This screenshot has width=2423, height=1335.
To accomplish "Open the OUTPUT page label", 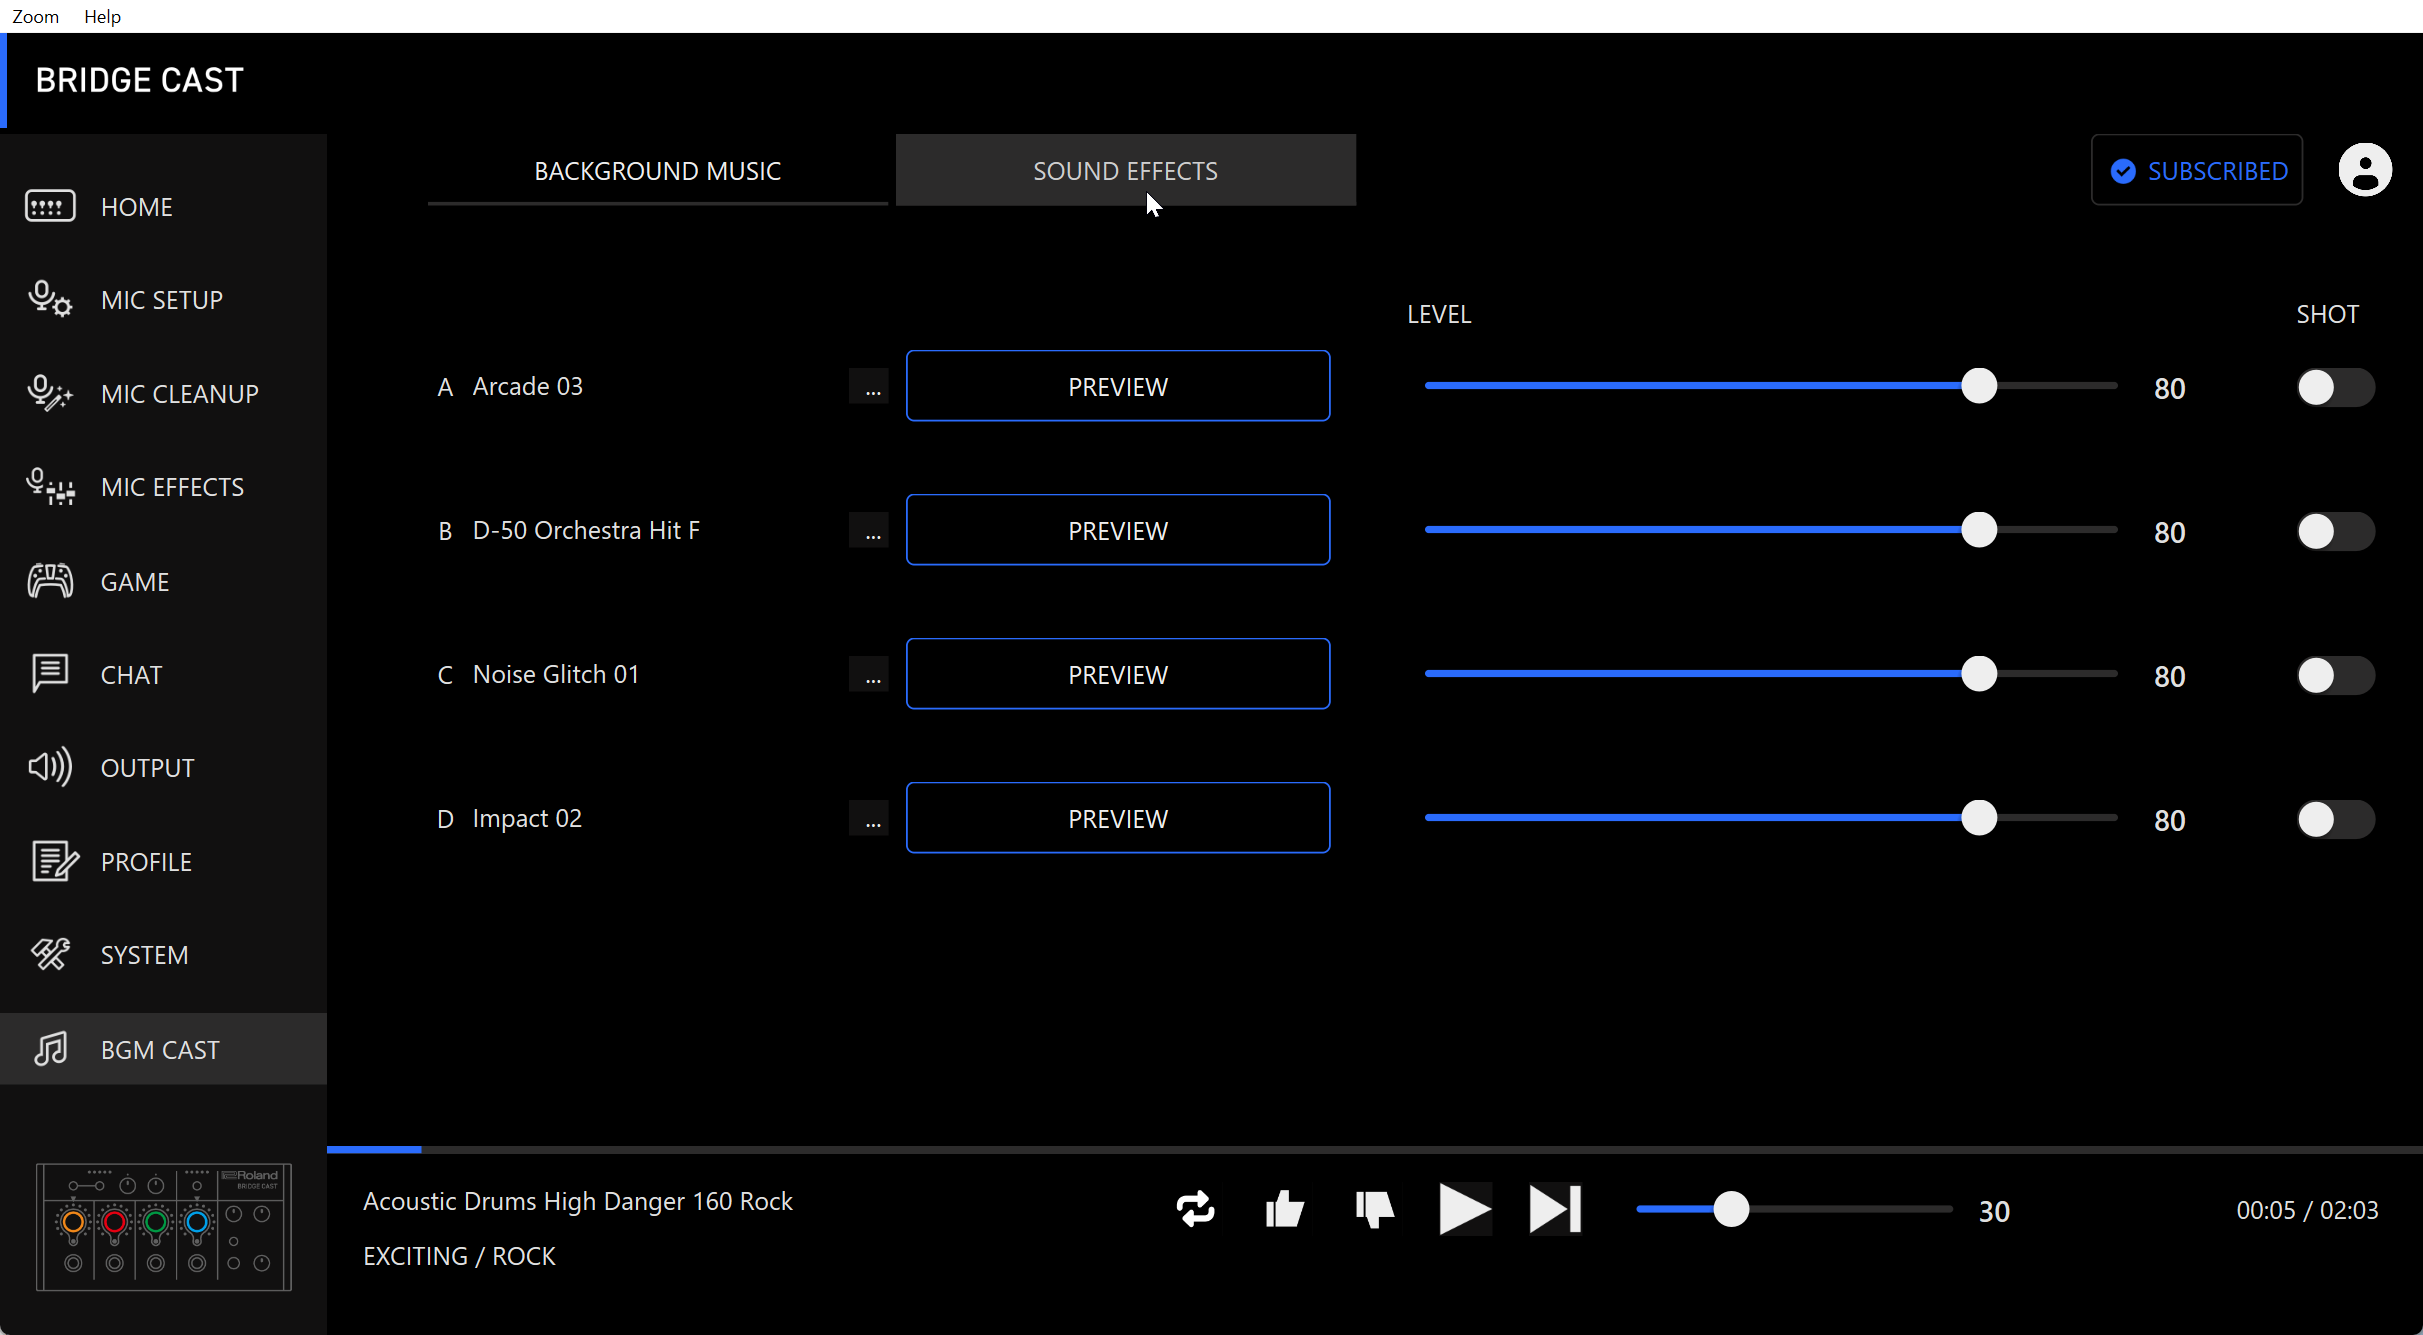I will click(148, 768).
